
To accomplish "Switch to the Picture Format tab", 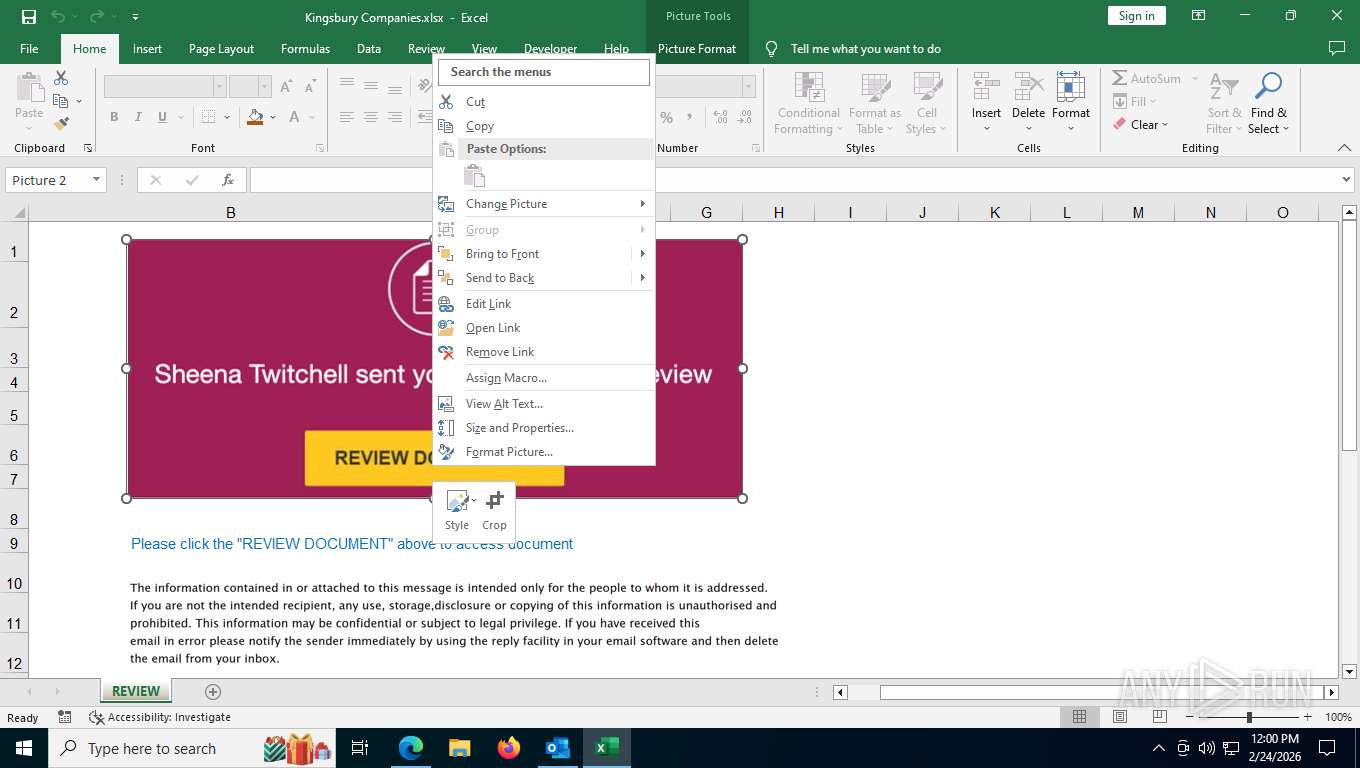I will (697, 48).
